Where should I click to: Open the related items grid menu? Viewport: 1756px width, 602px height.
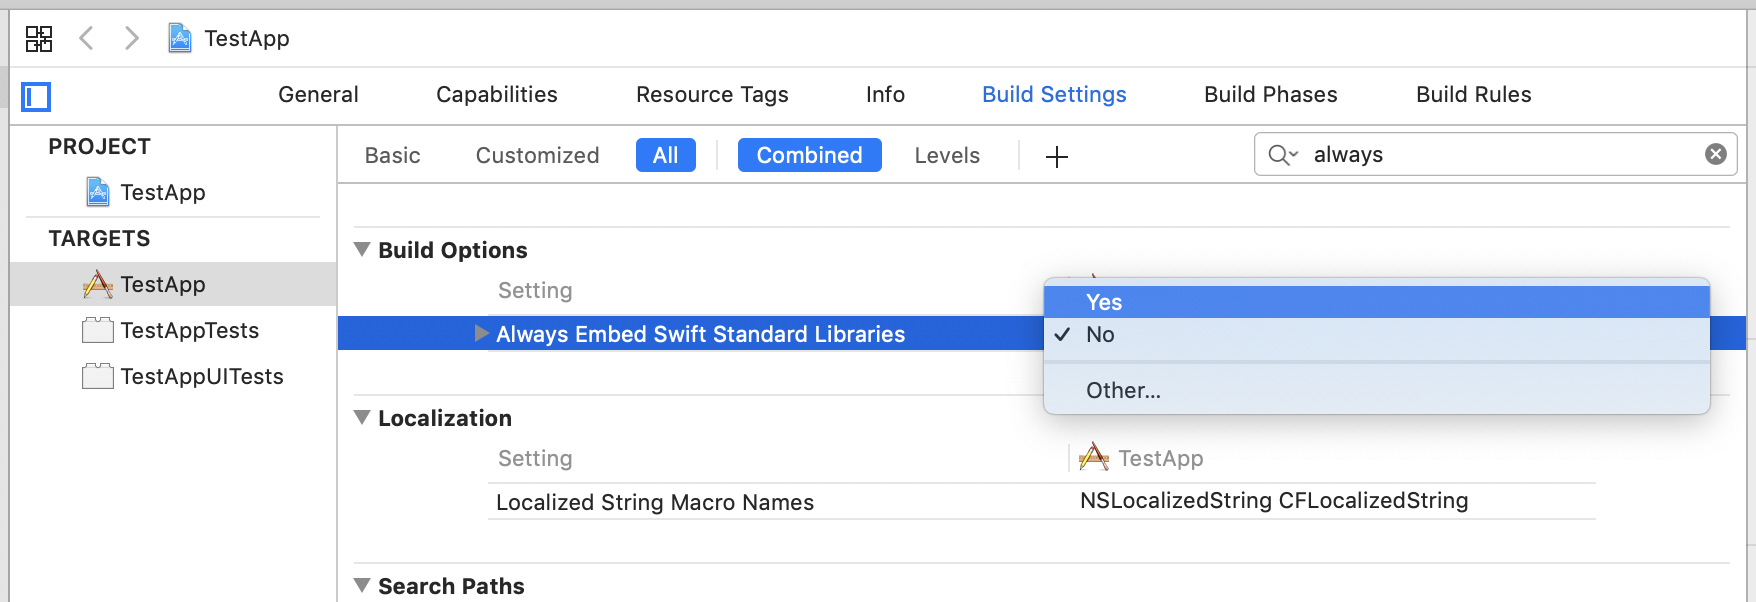tap(39, 39)
